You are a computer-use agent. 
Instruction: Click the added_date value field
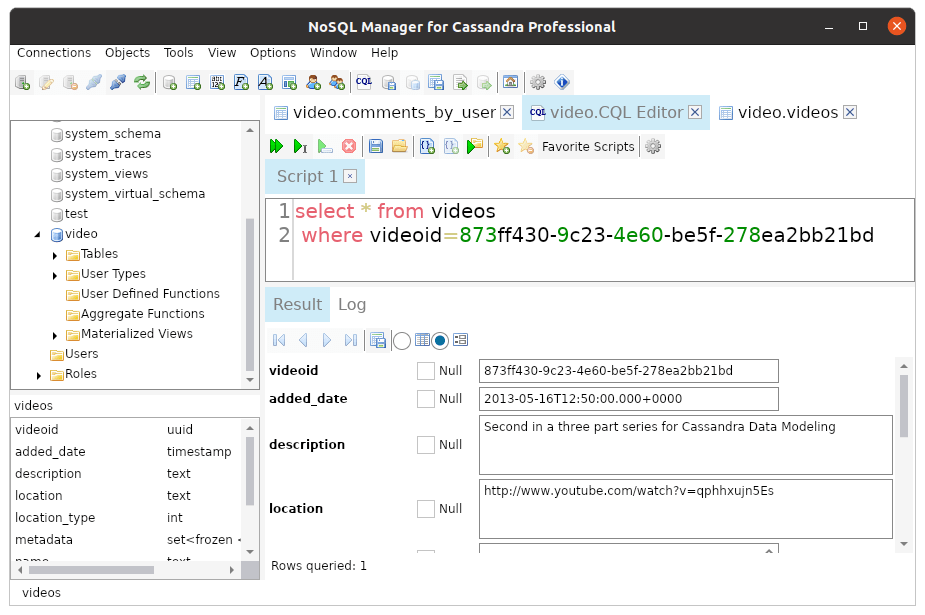(x=628, y=399)
